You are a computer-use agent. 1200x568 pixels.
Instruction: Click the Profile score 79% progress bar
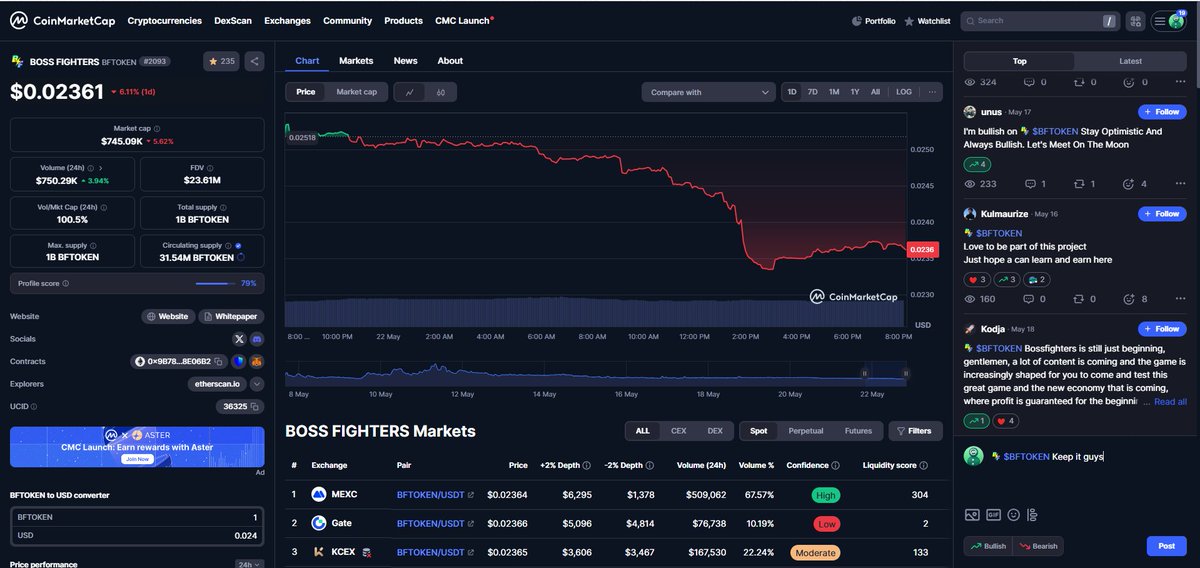215,283
